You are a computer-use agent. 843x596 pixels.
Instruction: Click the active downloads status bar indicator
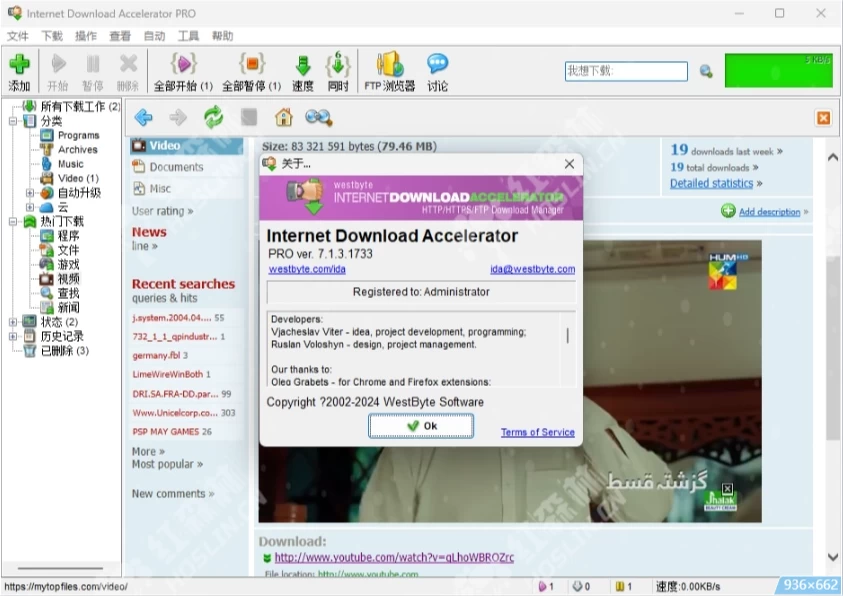(x=546, y=586)
